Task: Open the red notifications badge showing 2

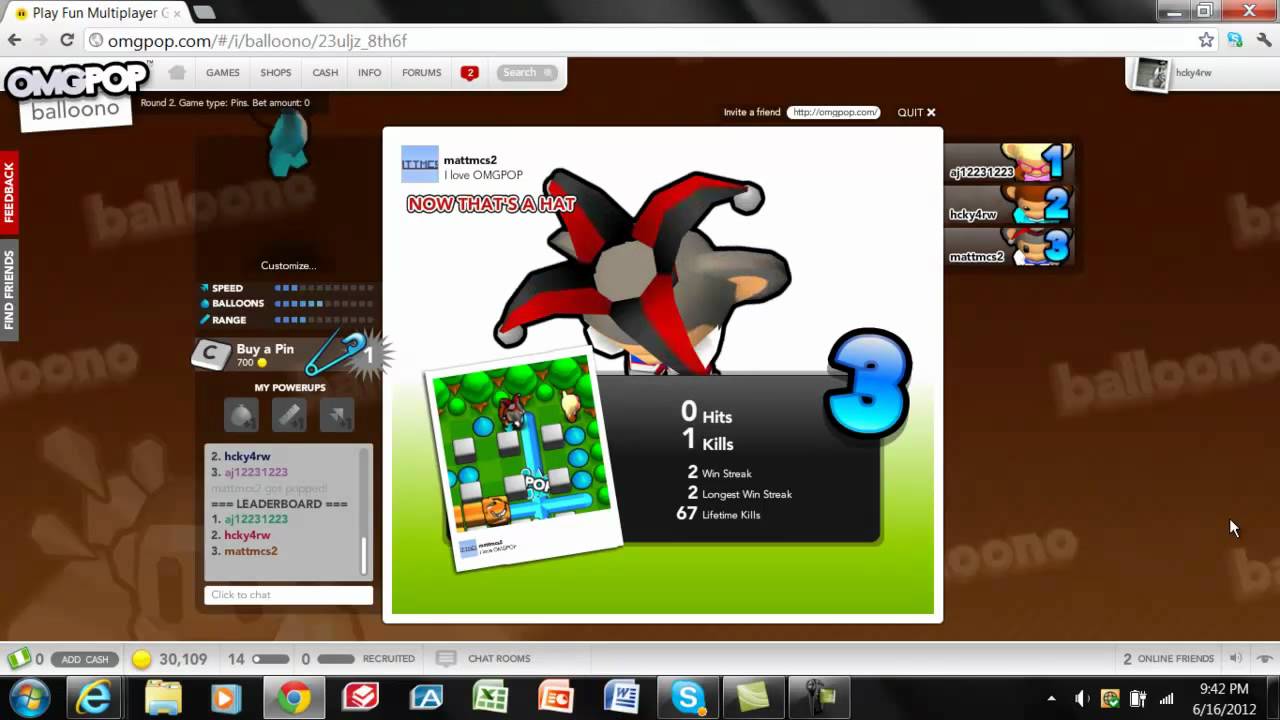Action: pyautogui.click(x=469, y=73)
